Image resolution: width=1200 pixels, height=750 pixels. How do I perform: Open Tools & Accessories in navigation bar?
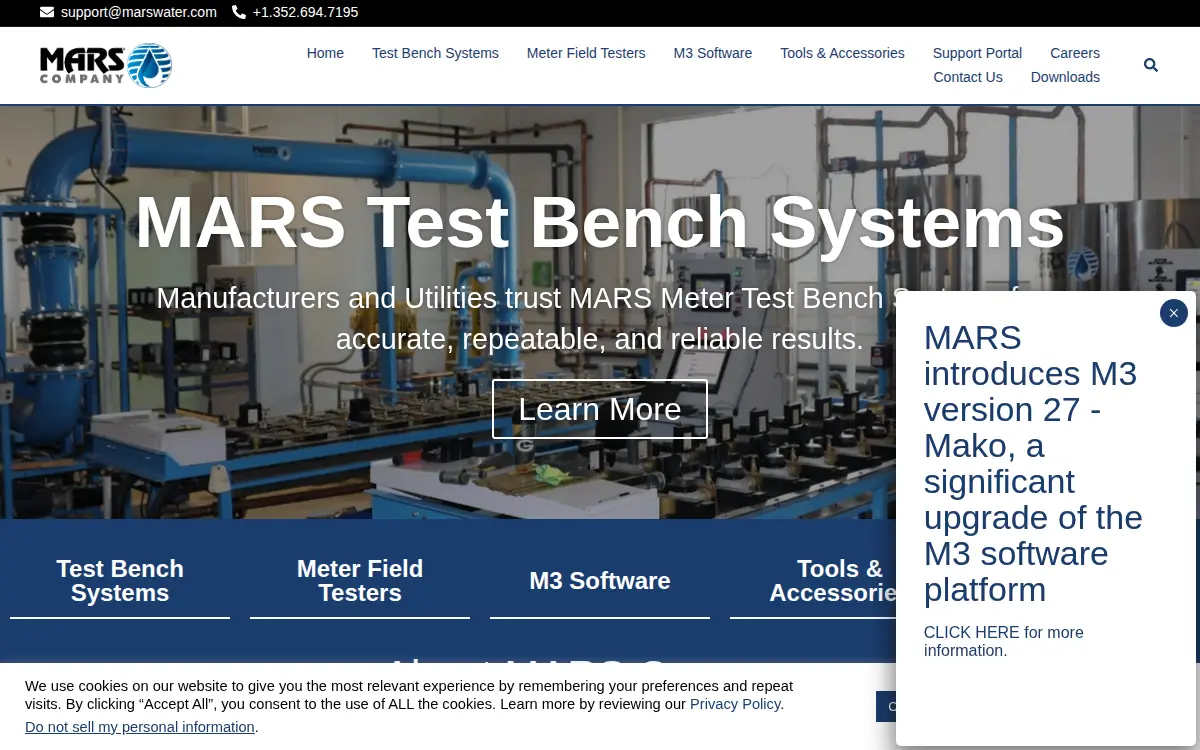[842, 53]
